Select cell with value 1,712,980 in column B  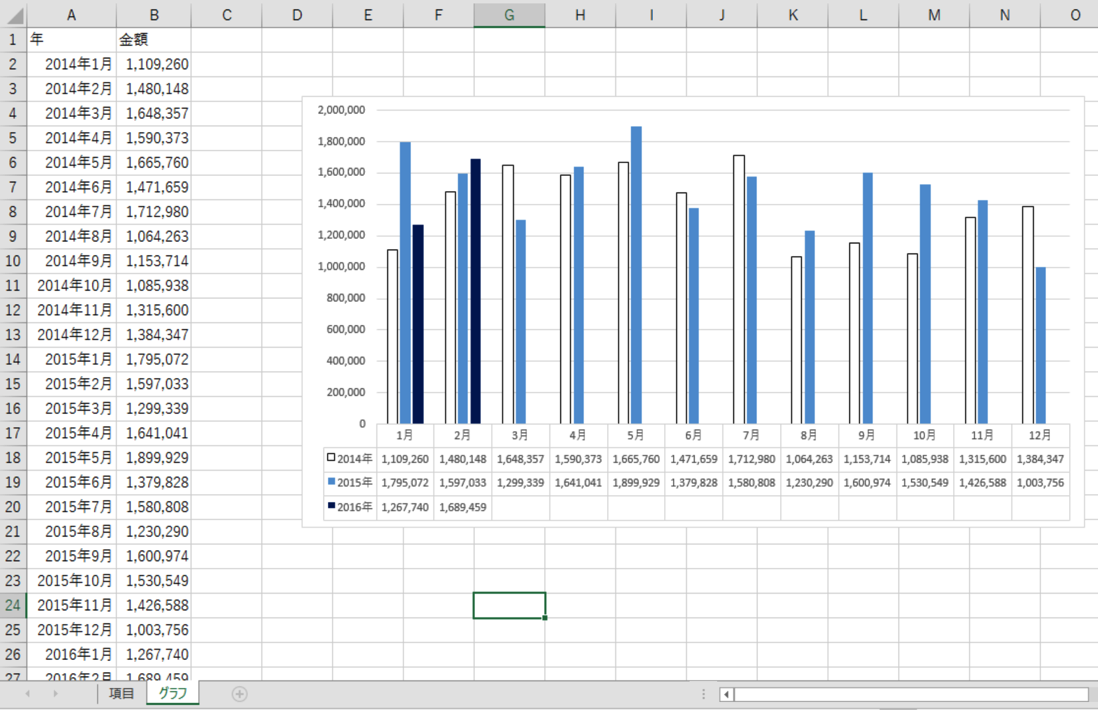click(x=154, y=212)
